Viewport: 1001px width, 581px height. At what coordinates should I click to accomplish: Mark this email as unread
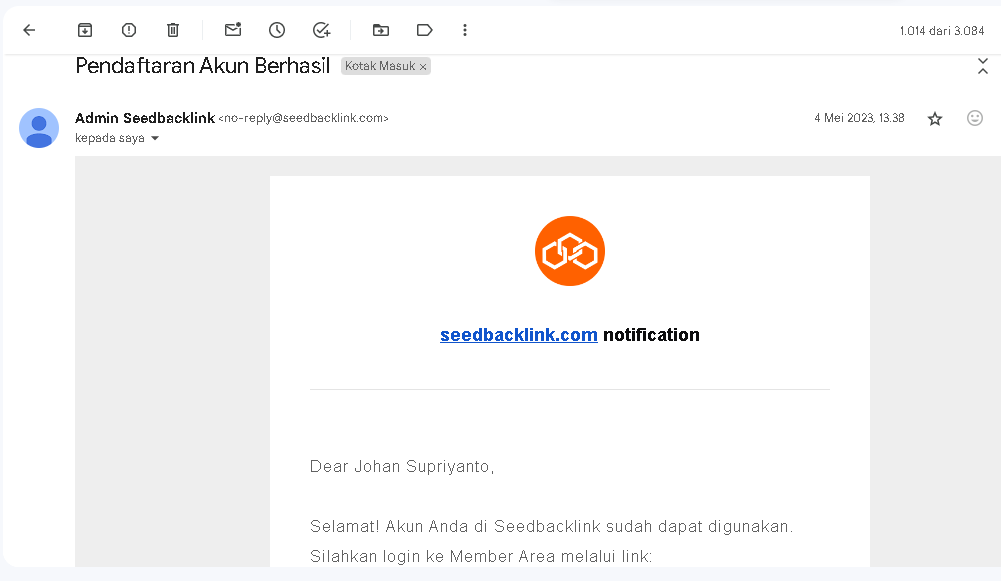(233, 29)
